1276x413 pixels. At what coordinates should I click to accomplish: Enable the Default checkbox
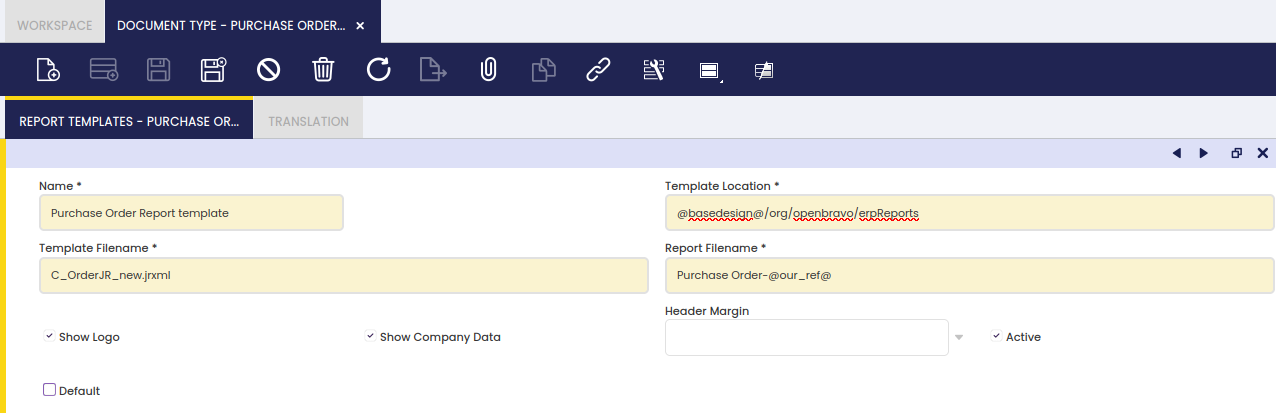[49, 390]
